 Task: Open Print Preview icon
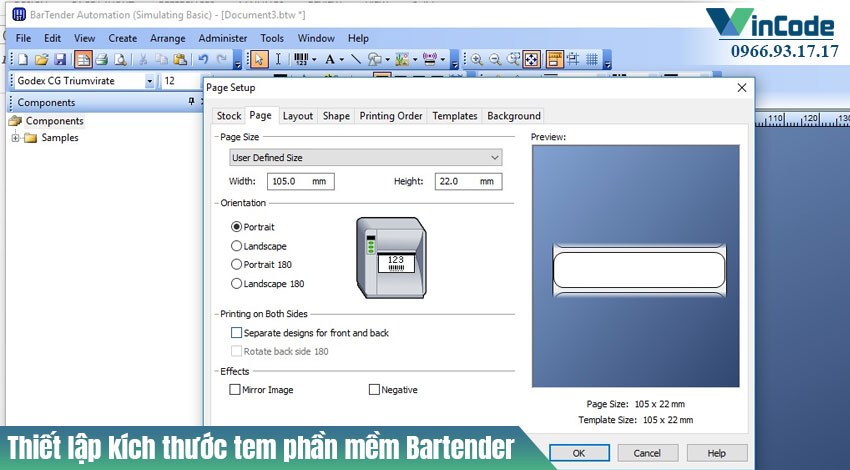click(120, 59)
